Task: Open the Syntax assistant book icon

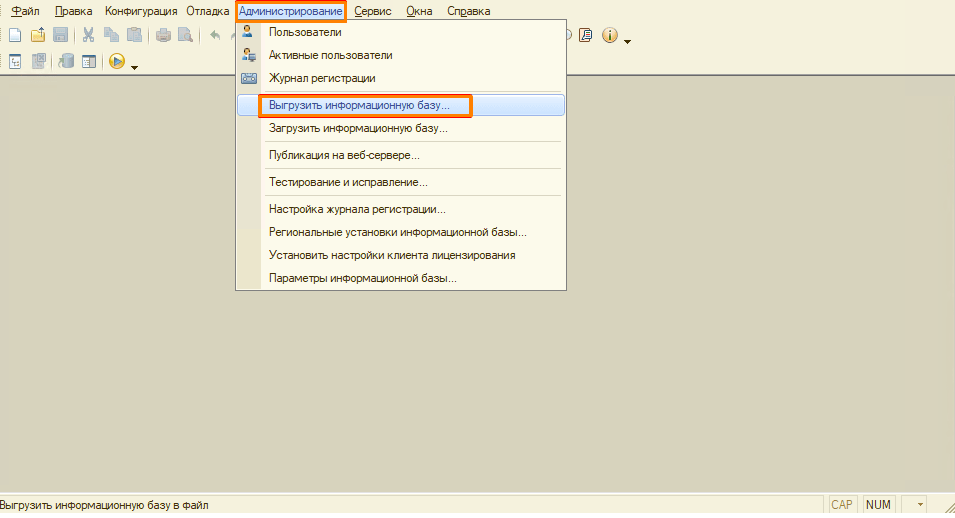Action: [586, 35]
